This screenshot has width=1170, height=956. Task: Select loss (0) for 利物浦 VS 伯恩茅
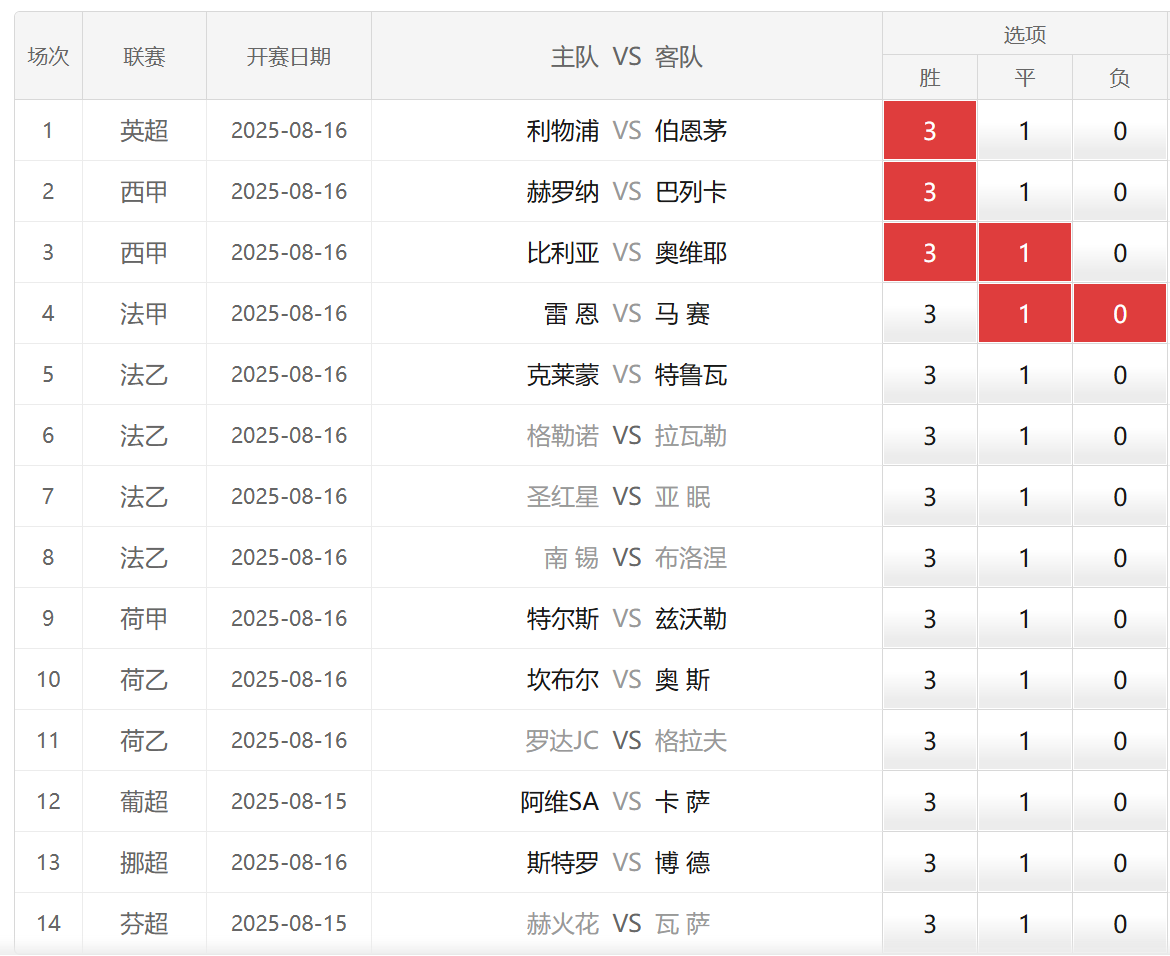click(1119, 131)
